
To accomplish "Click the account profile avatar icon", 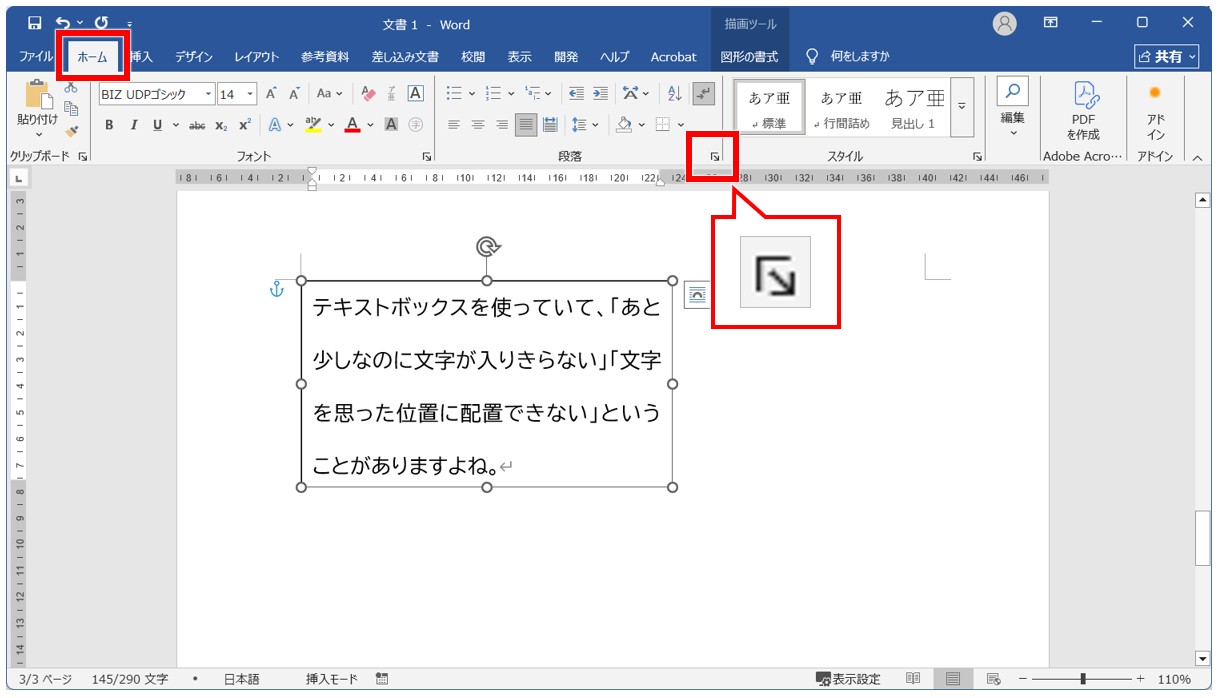I will pyautogui.click(x=1005, y=23).
